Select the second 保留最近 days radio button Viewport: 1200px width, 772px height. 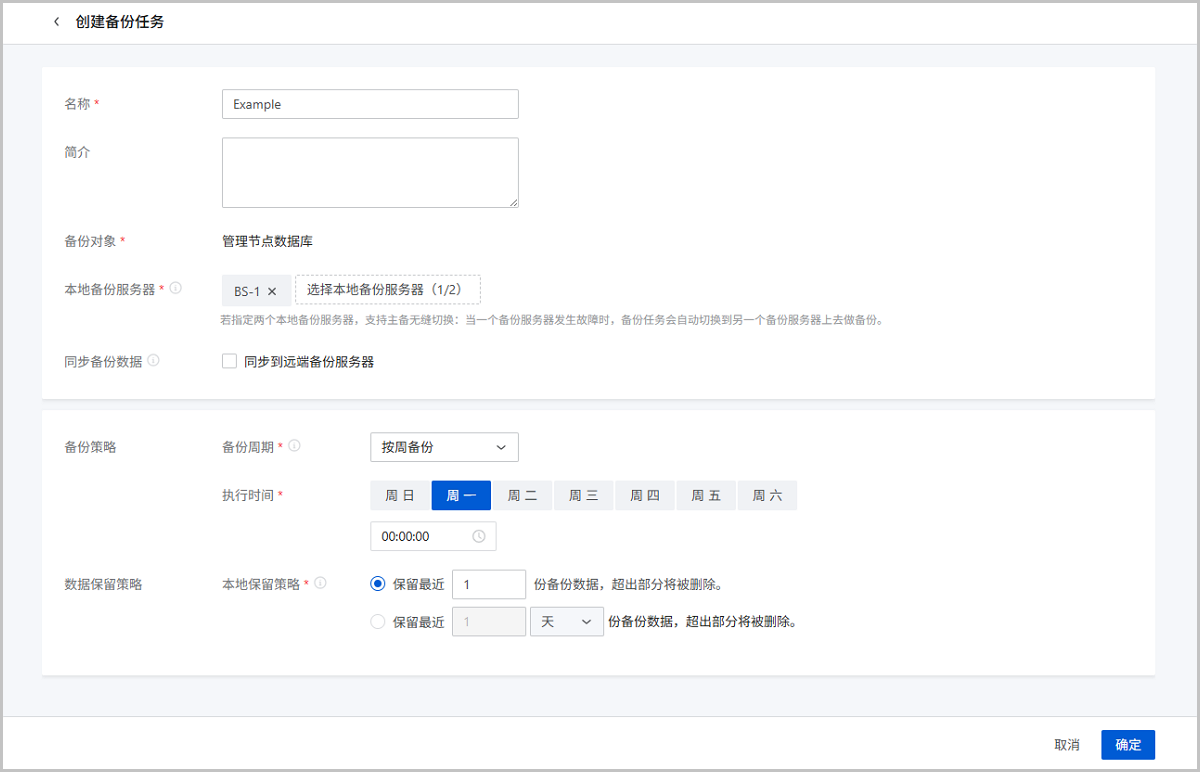click(377, 622)
